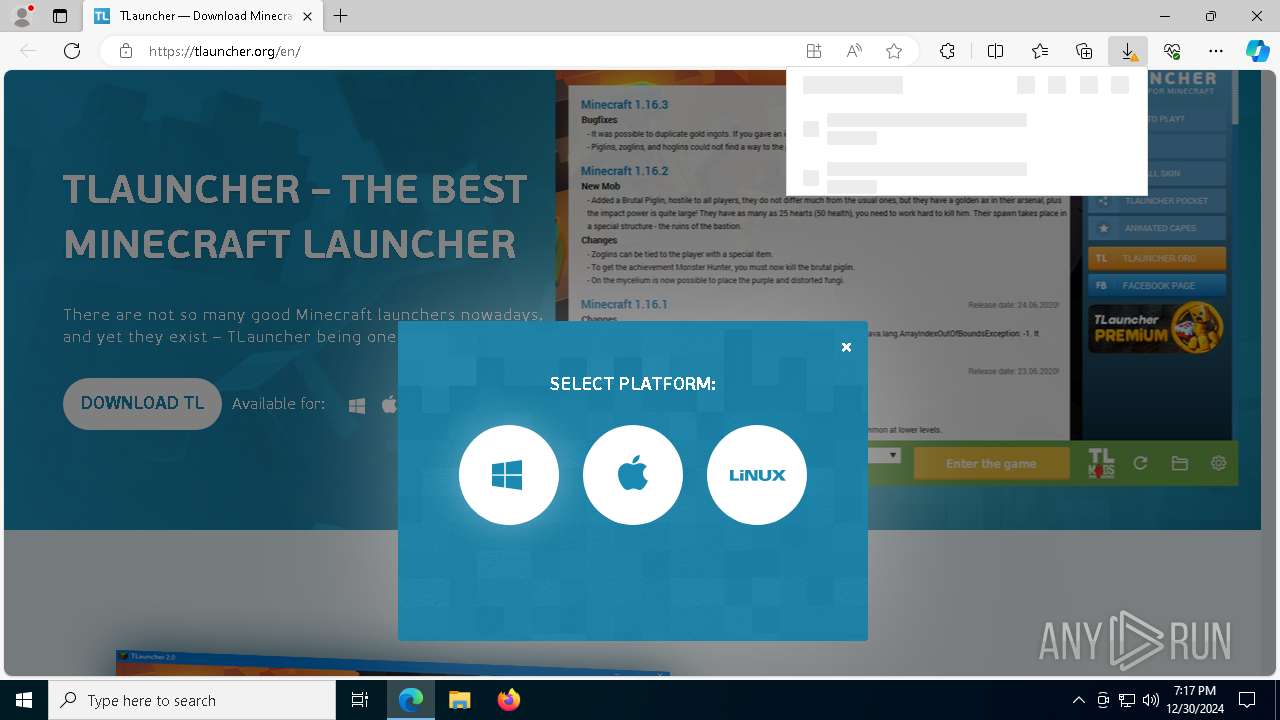Open File Explorer from the taskbar
The width and height of the screenshot is (1280, 720).
pos(459,700)
